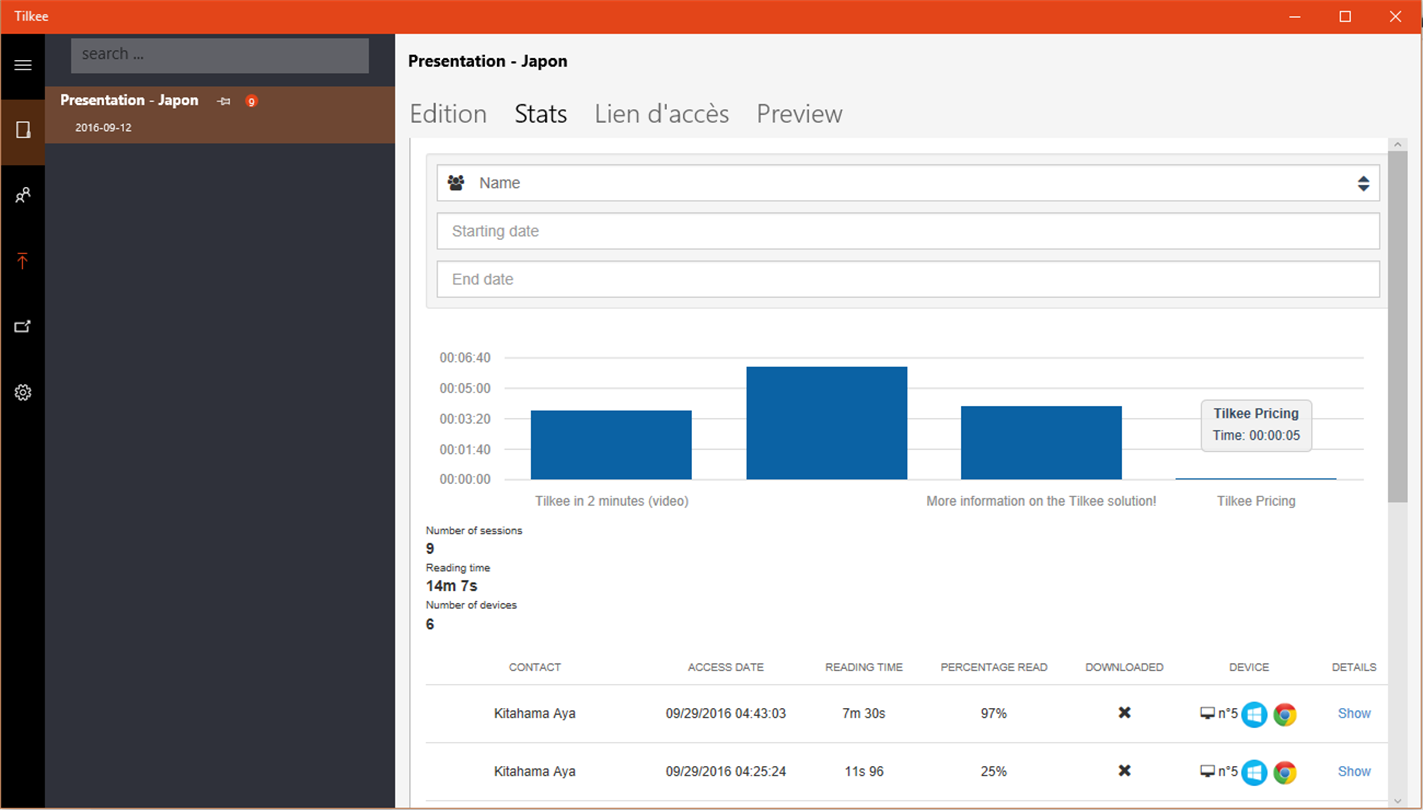The image size is (1423, 810).
Task: Show details for the 04:25:24 session
Action: tap(1354, 772)
